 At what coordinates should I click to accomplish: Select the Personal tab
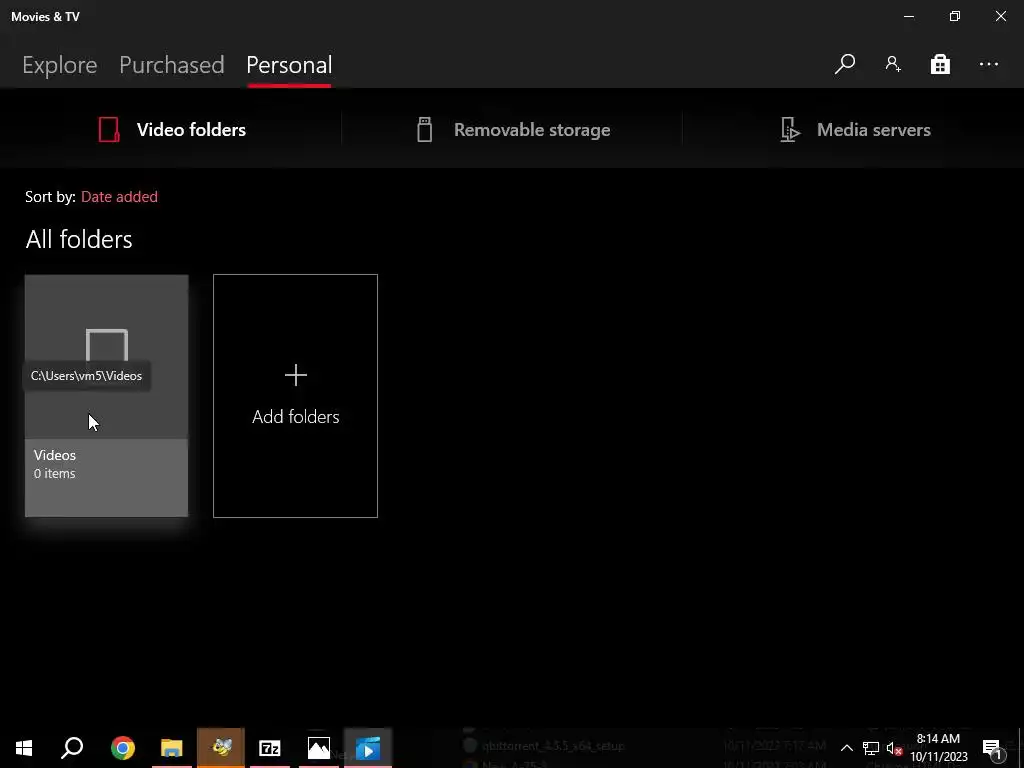coord(289,65)
